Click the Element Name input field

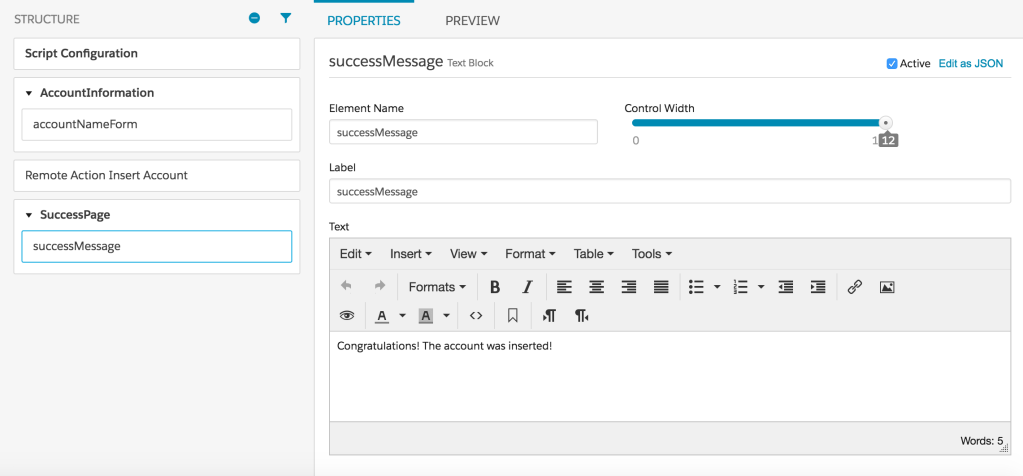click(x=463, y=132)
